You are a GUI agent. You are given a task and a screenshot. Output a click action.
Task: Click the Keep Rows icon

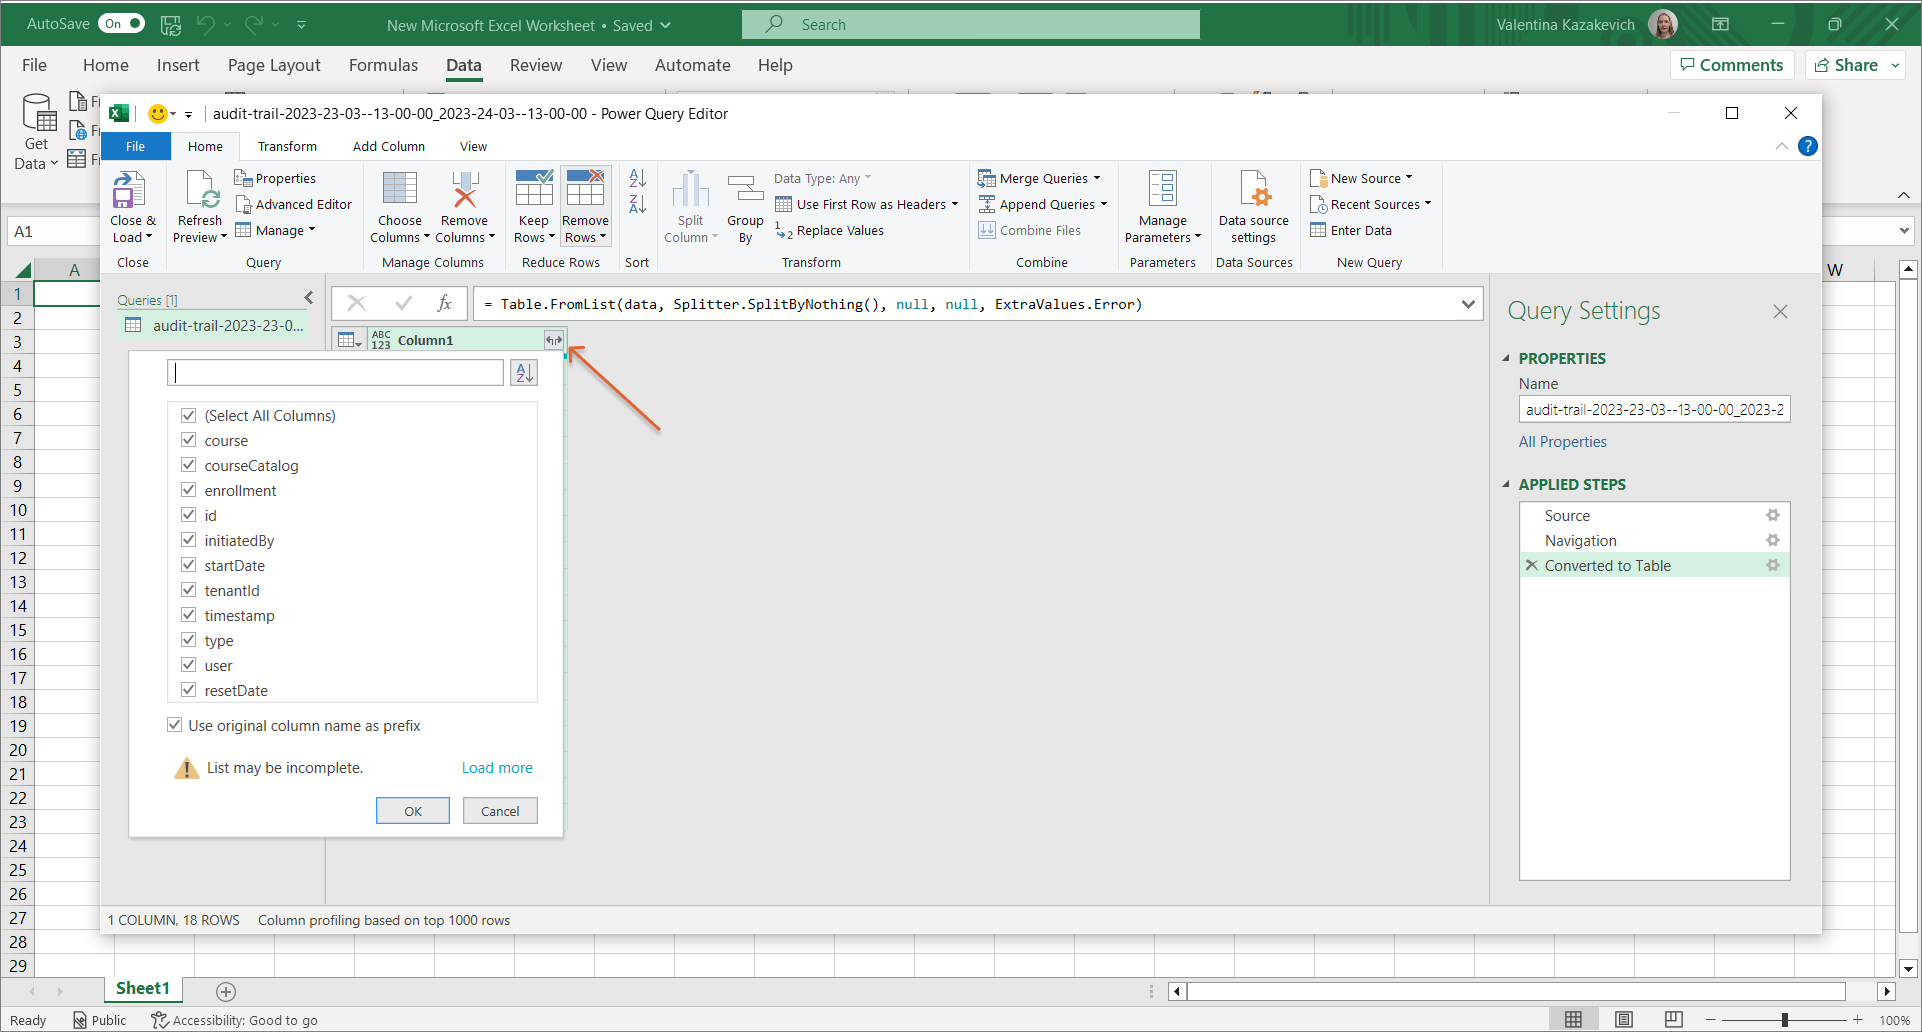533,190
